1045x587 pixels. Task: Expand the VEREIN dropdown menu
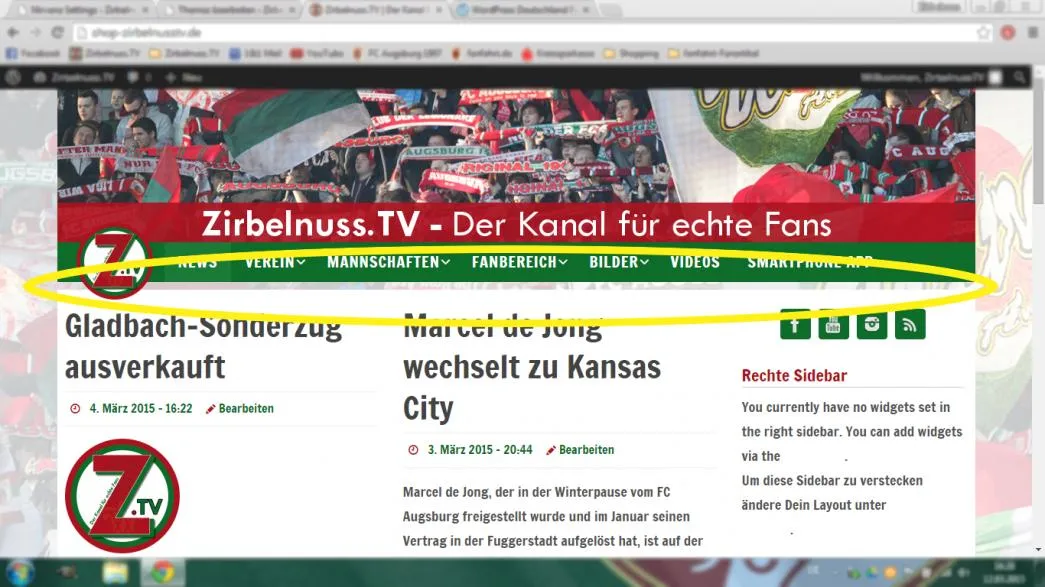tap(275, 263)
